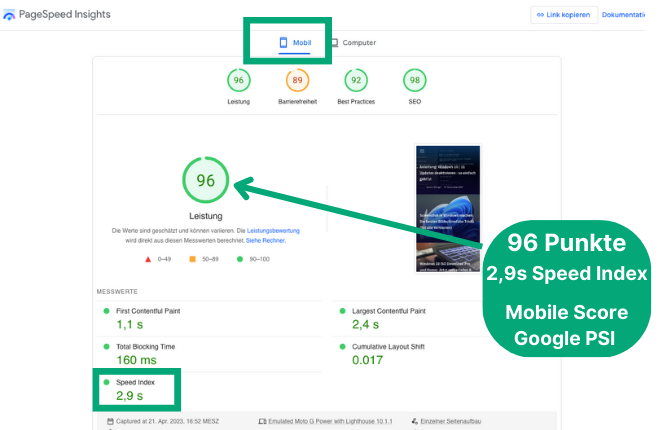Screen dimensions: 664x430
Task: Click Total Blocking Time metric label
Action: tap(146, 347)
